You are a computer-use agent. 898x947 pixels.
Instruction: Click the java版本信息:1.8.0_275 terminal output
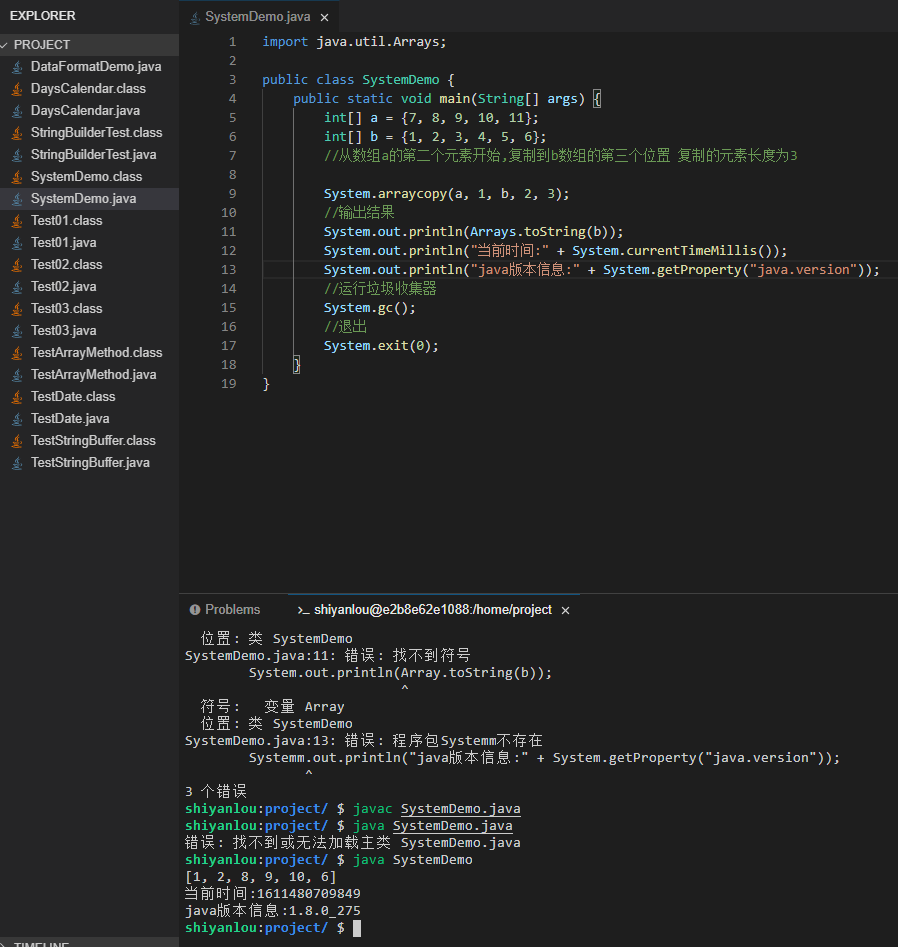[x=272, y=911]
